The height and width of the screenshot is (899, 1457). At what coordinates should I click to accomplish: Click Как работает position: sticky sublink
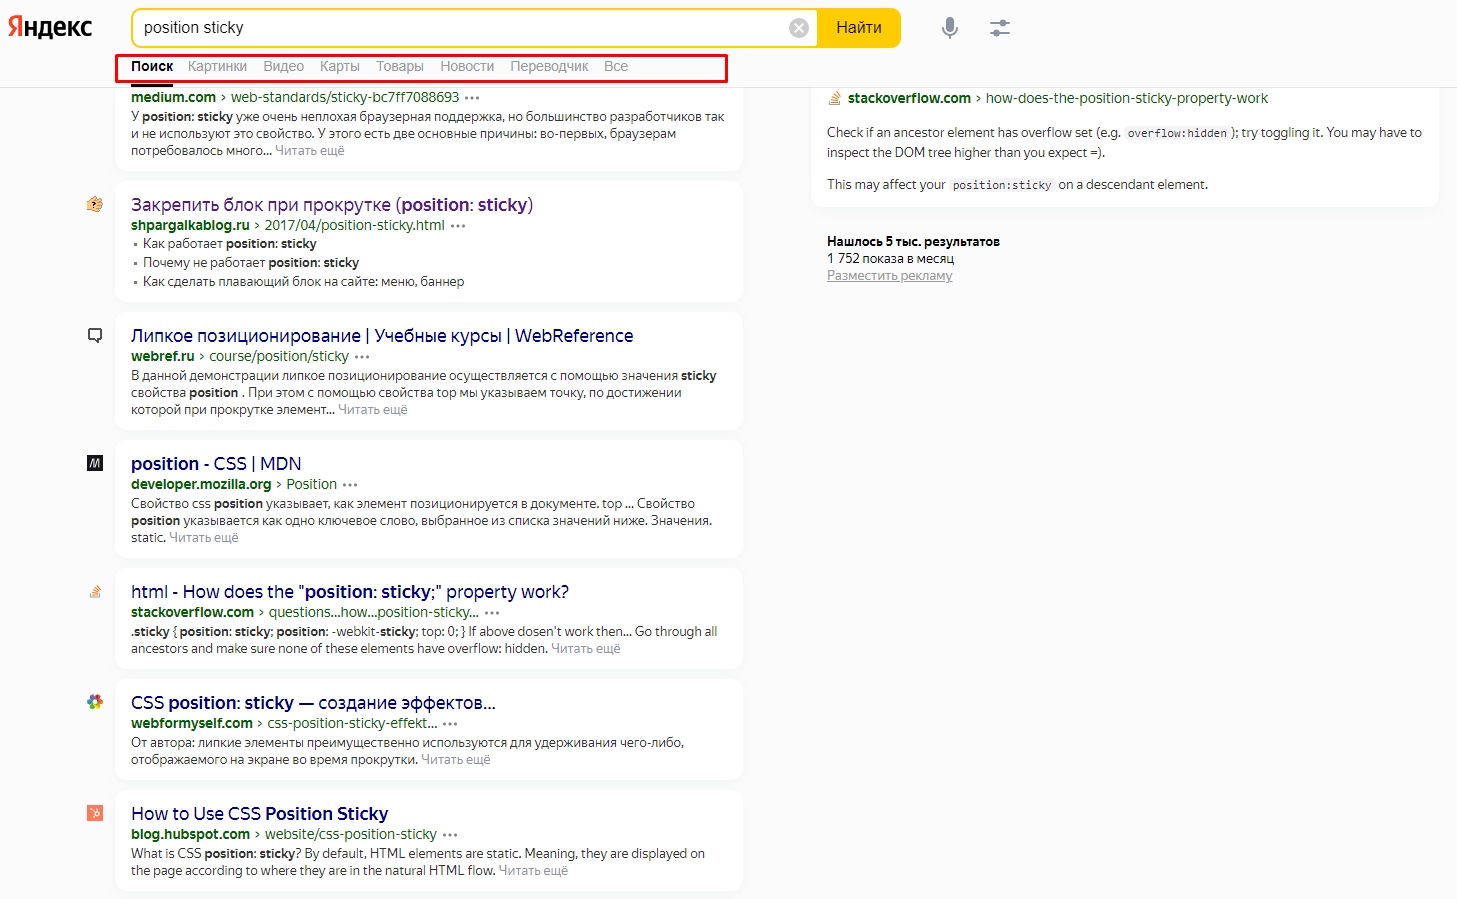[x=230, y=244]
